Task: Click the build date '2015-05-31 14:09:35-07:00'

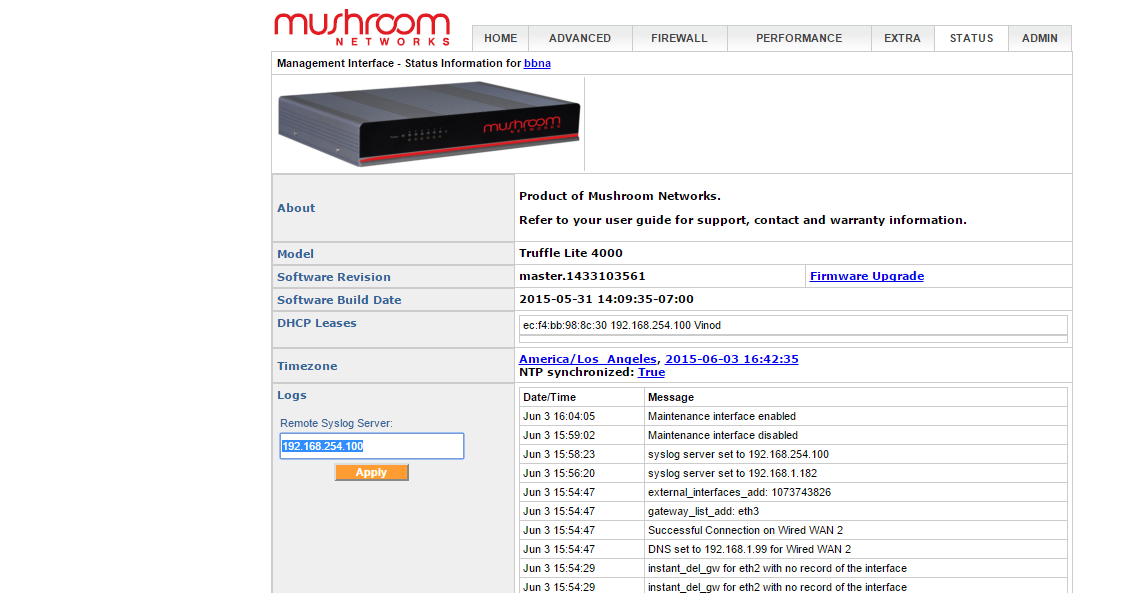Action: [x=606, y=299]
